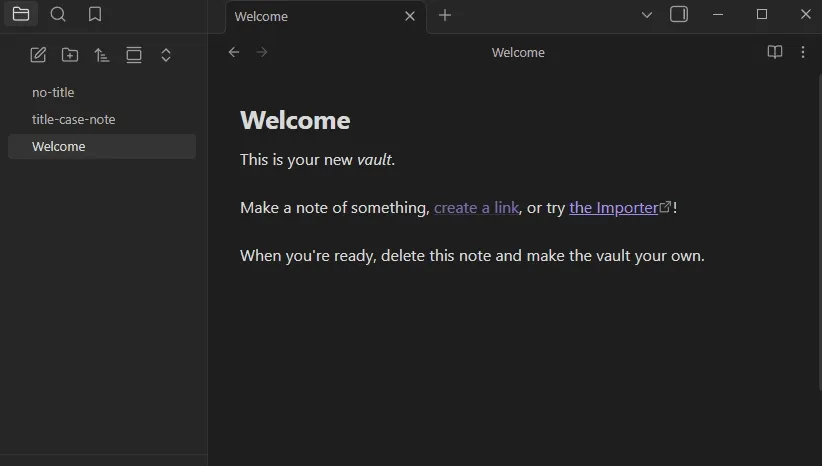Open the file explorer sidebar tab

pyautogui.click(x=21, y=14)
